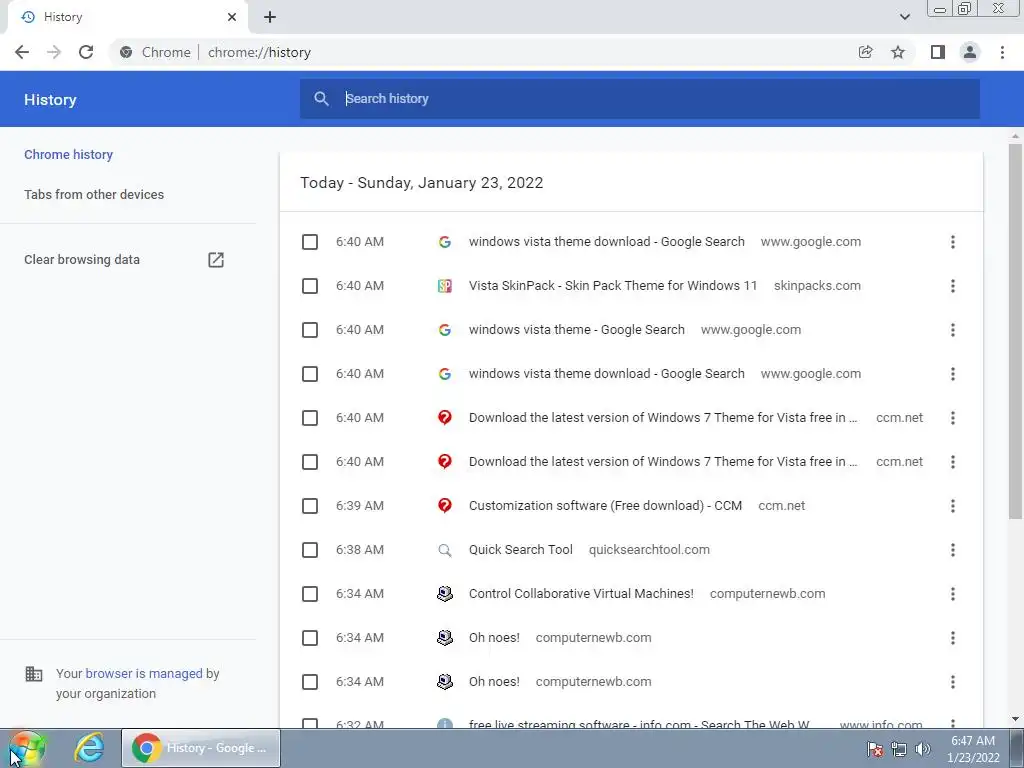The height and width of the screenshot is (768, 1024).
Task: Open more actions for Control Collaborative Virtual Machines
Action: (x=953, y=594)
